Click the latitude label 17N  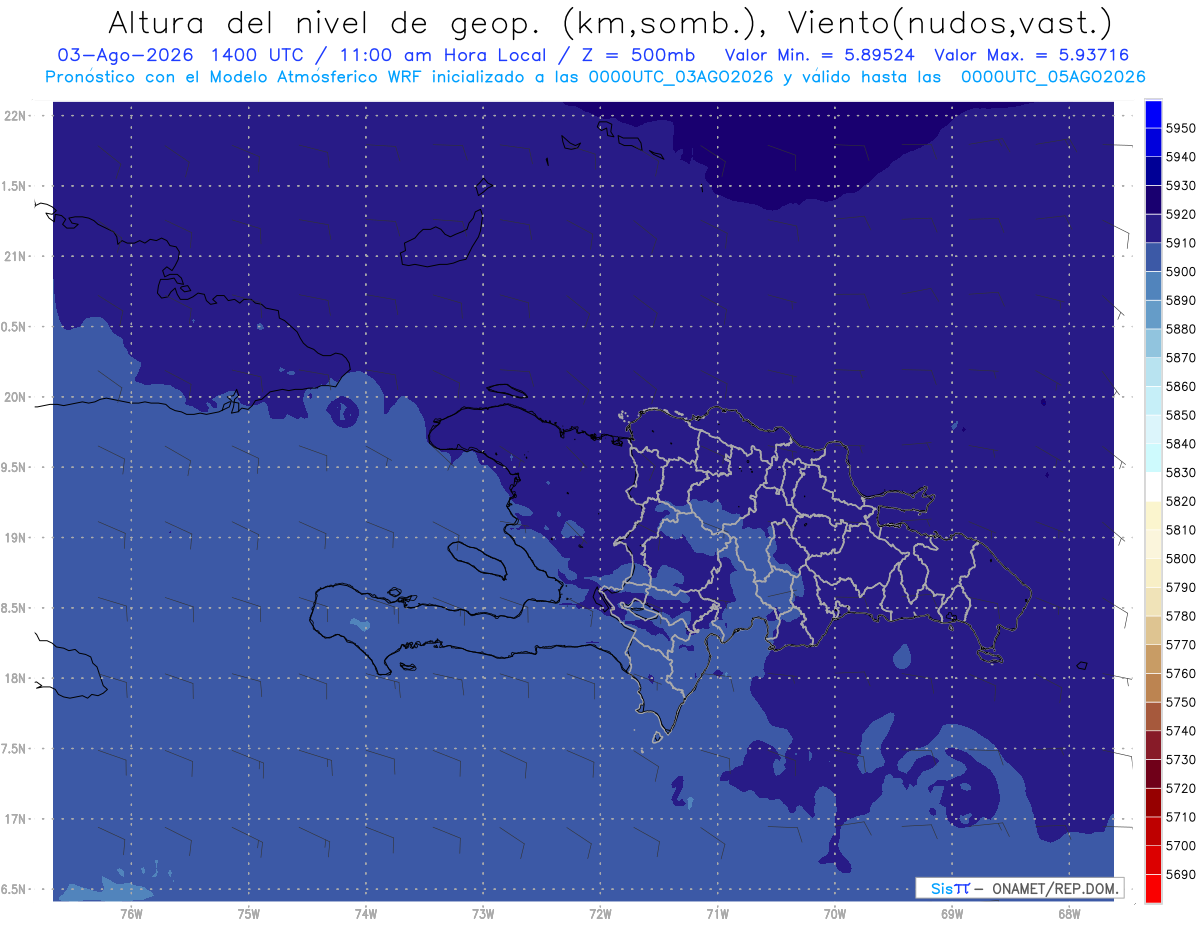(x=15, y=820)
